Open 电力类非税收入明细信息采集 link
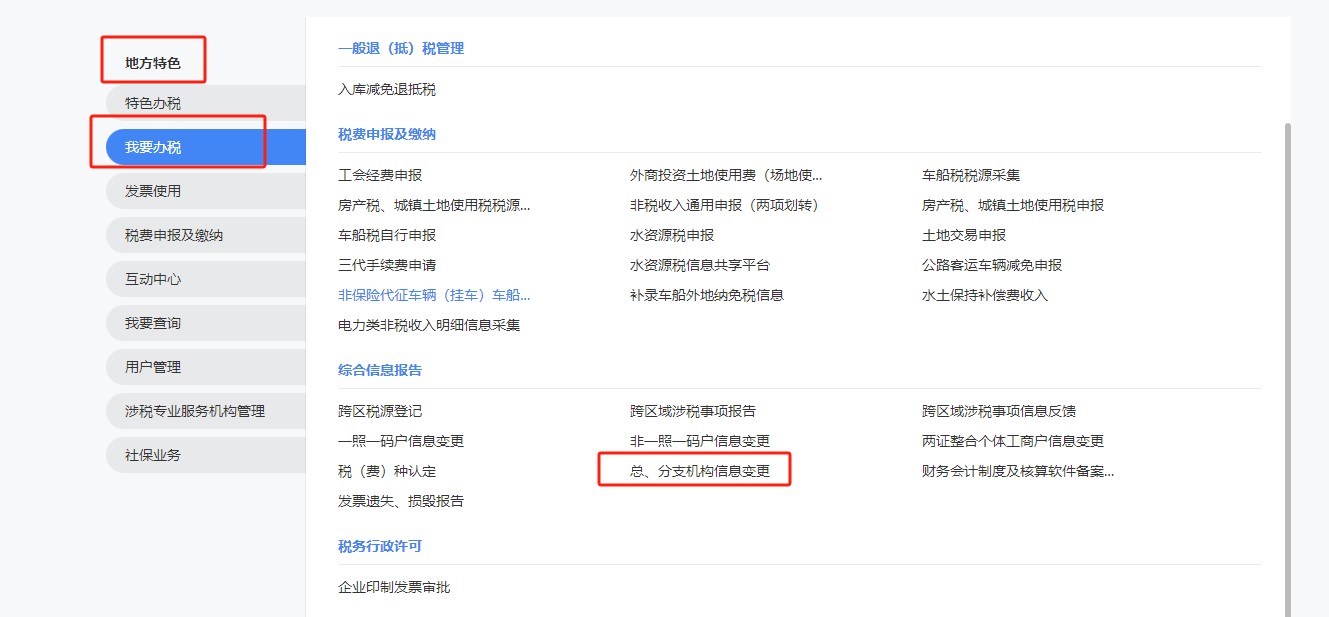This screenshot has width=1329, height=617. (x=429, y=325)
